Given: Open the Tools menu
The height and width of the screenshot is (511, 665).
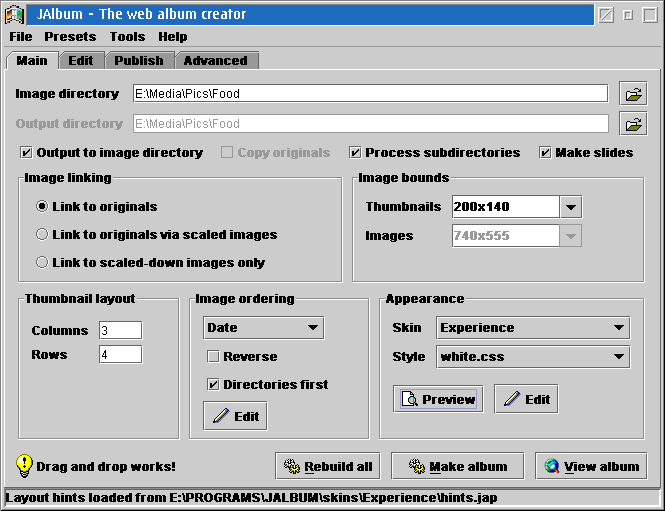Looking at the screenshot, I should tap(127, 37).
